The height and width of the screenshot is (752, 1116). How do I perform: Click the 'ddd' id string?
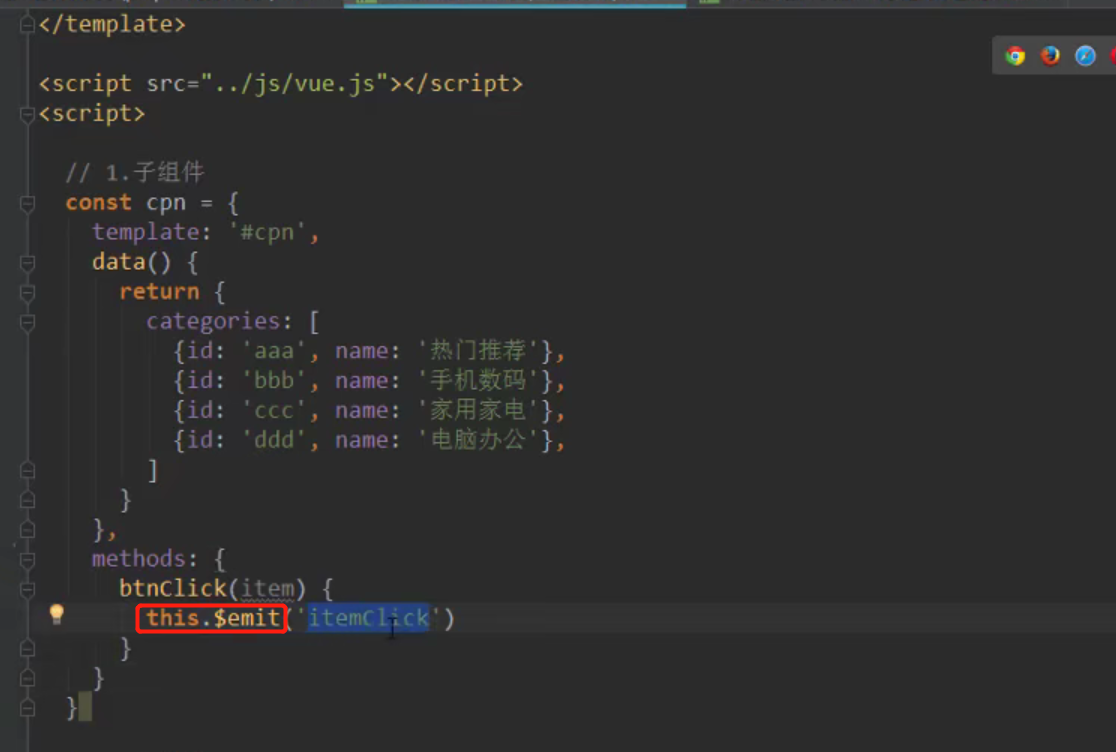274,440
